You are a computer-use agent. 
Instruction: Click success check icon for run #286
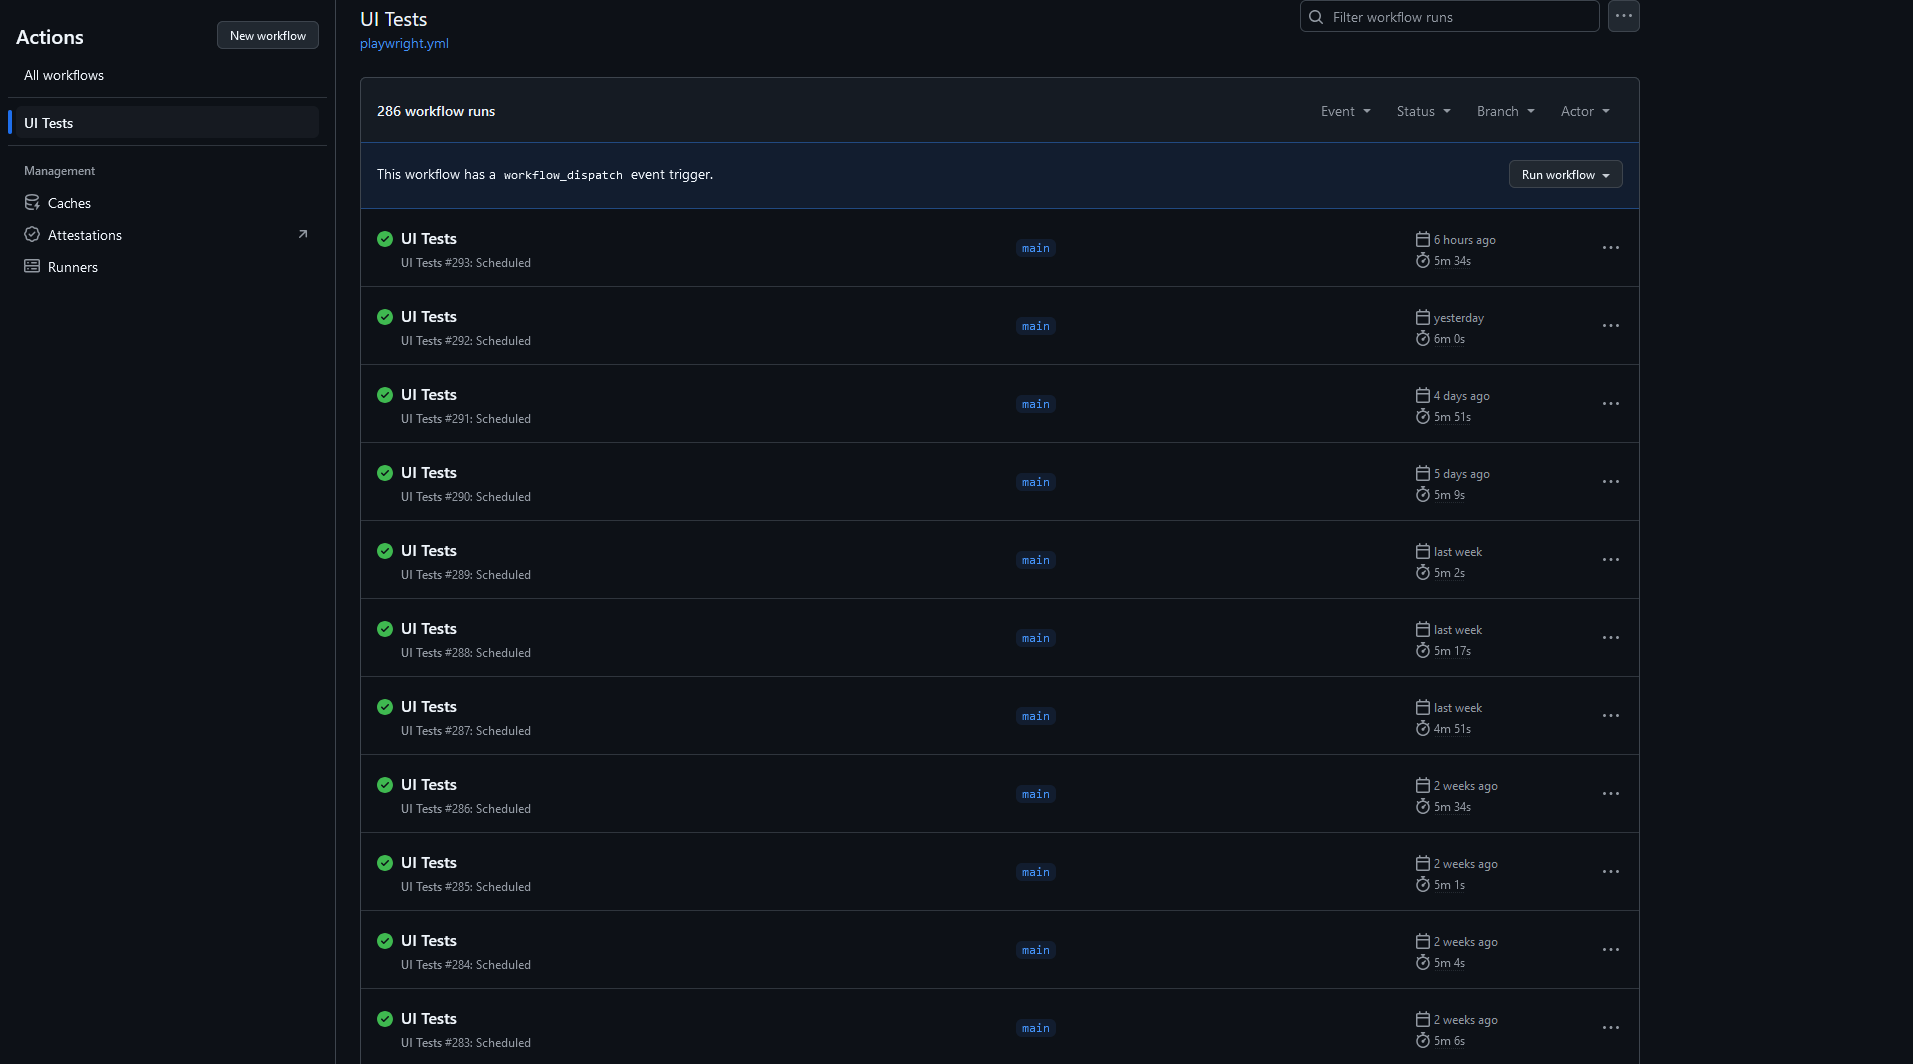pos(385,785)
